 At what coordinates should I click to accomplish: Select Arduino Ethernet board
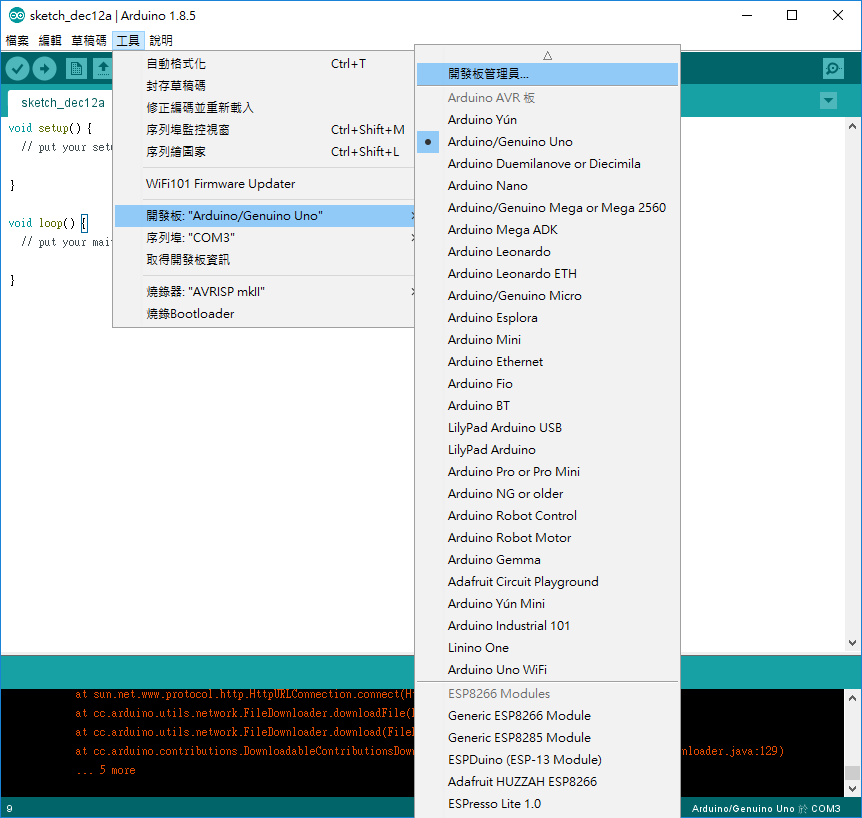[548, 362]
